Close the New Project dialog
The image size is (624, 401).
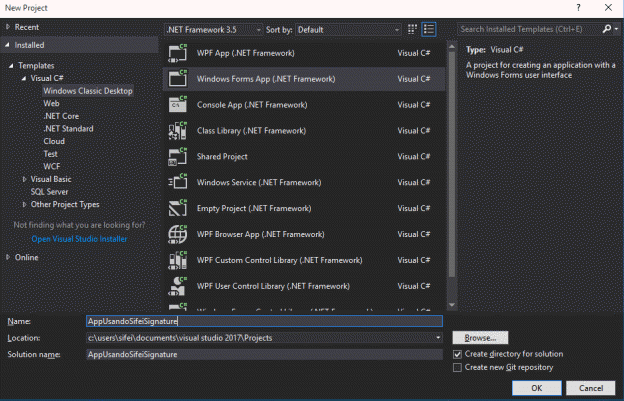608,8
